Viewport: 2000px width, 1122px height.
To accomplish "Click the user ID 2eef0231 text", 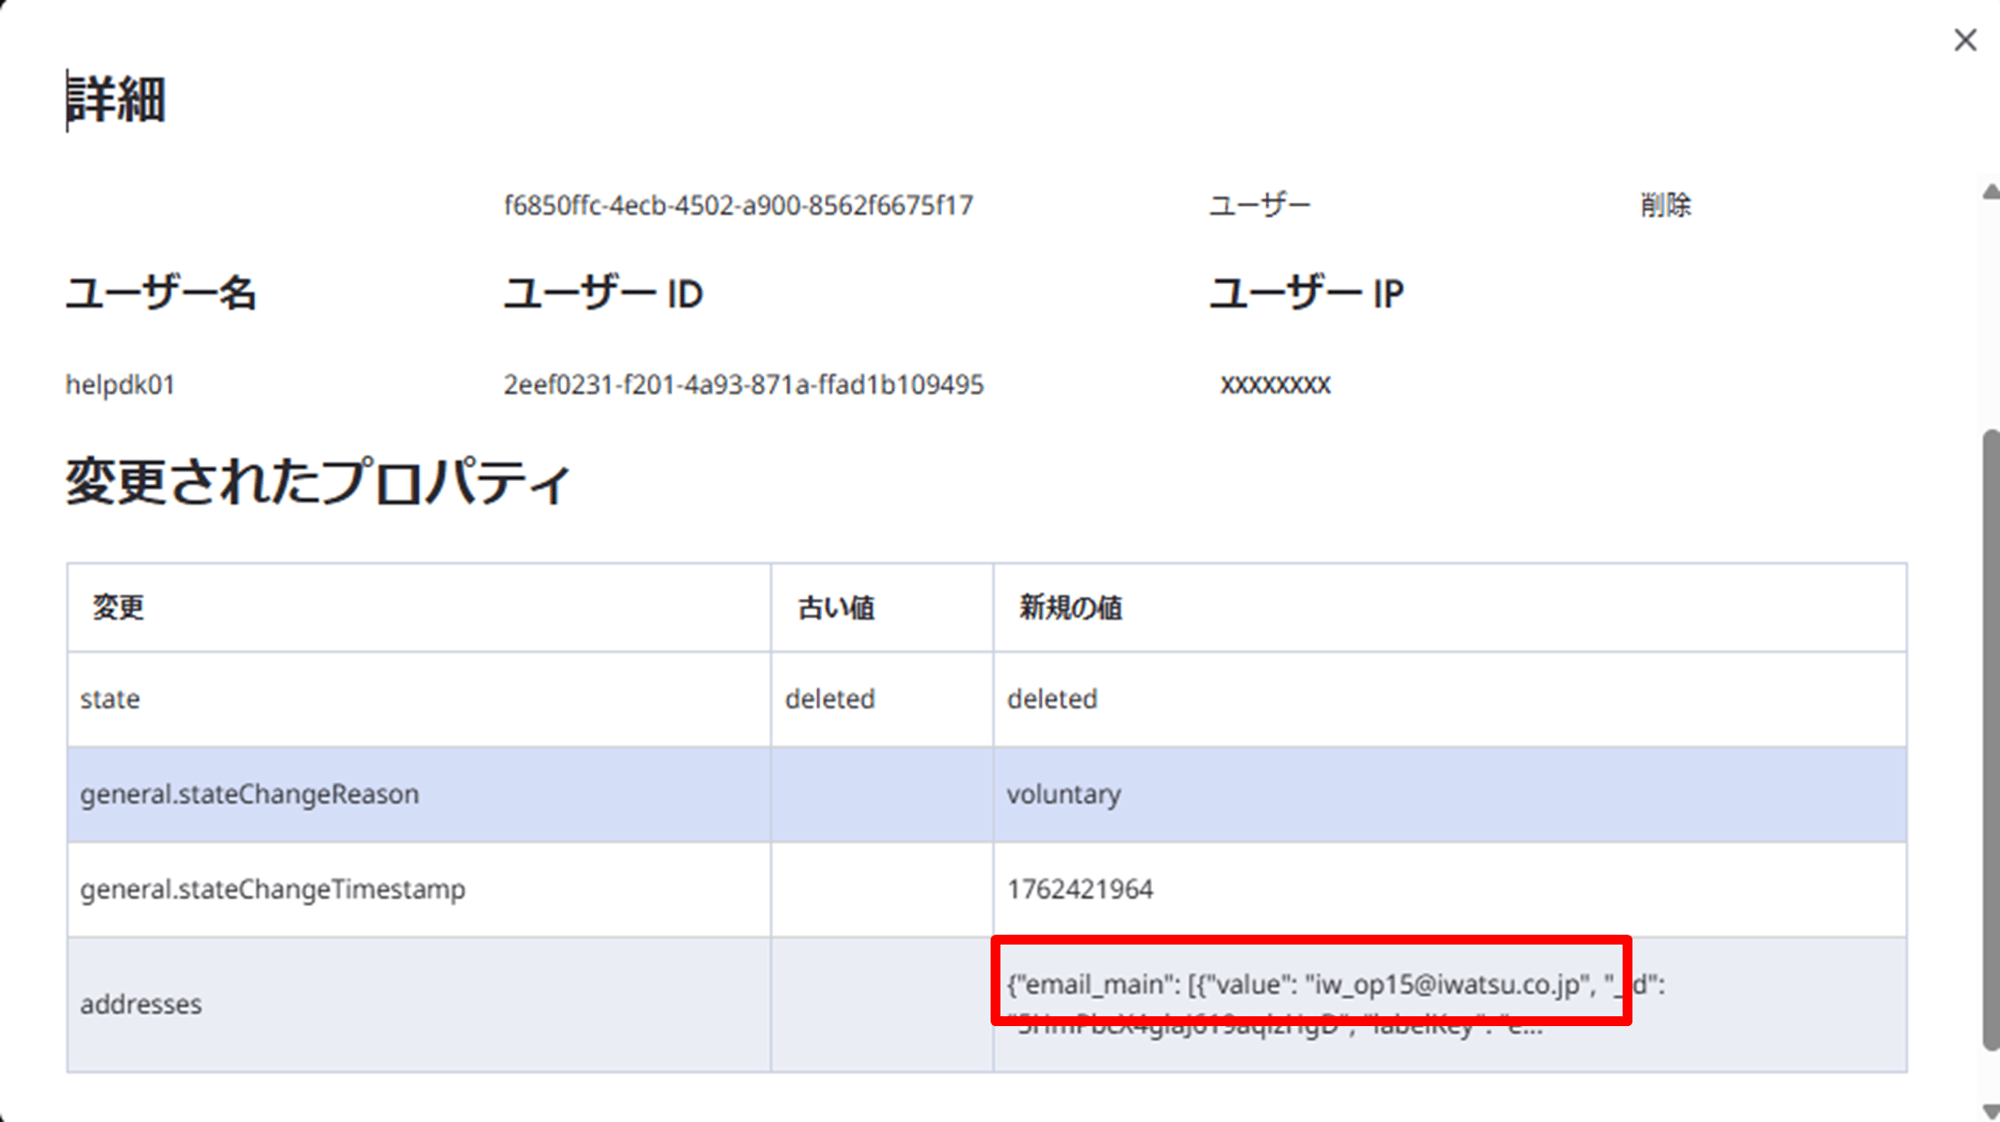I will [743, 385].
